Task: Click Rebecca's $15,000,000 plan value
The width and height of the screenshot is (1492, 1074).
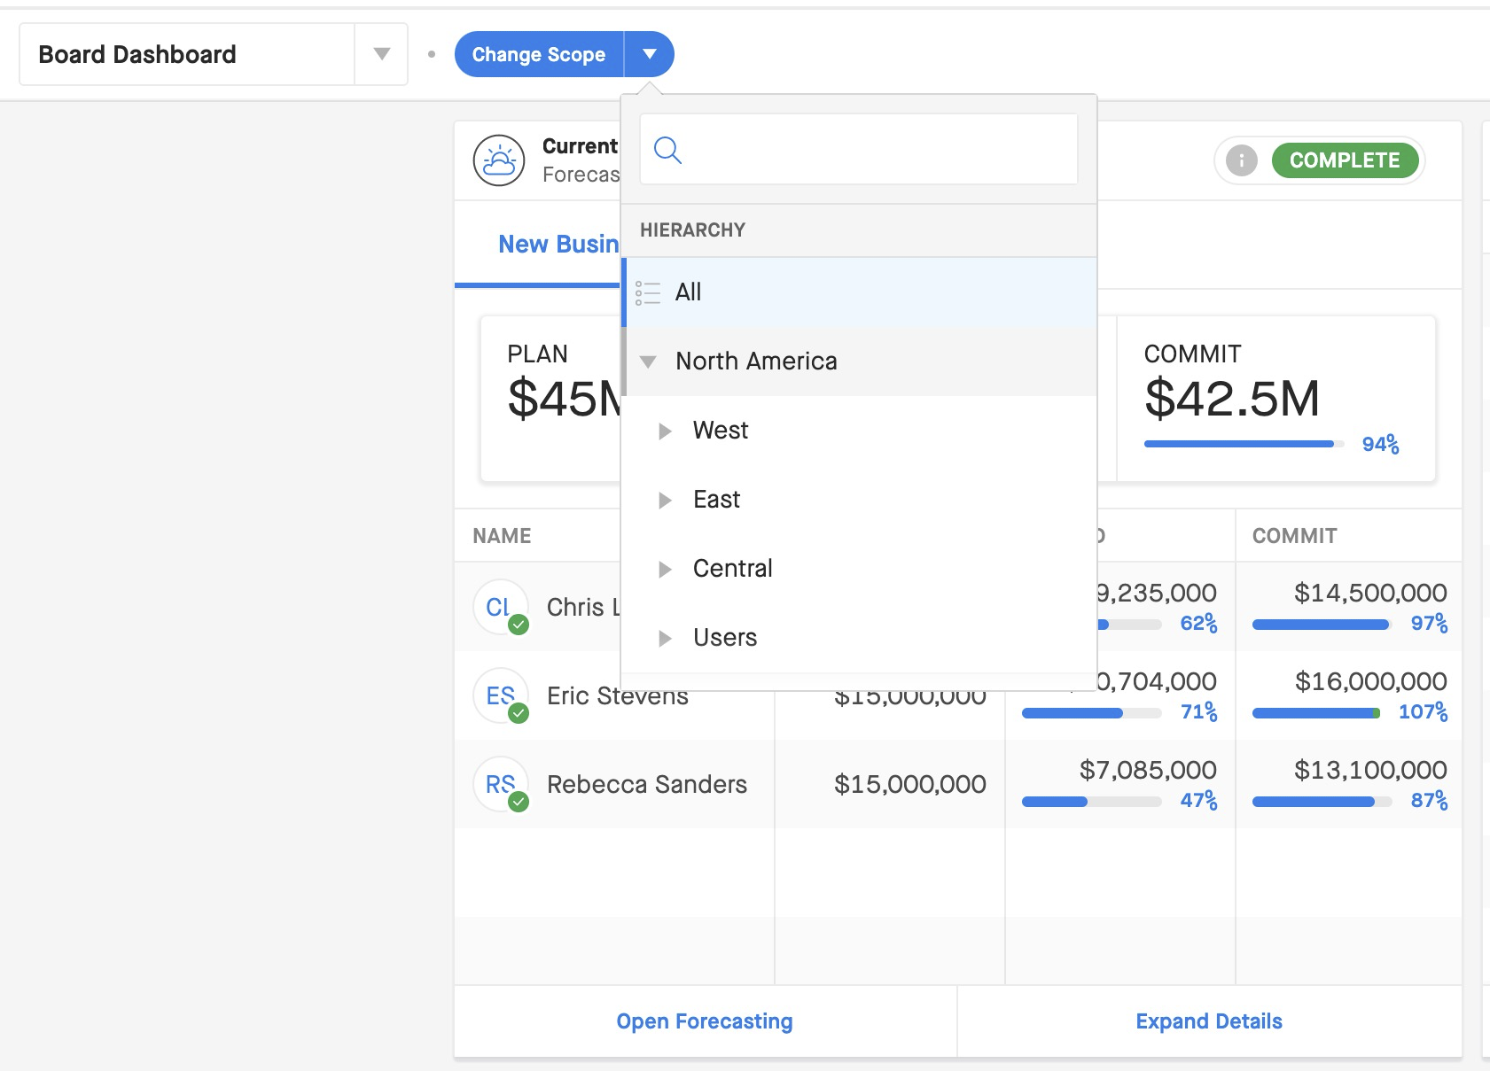Action: tap(910, 784)
